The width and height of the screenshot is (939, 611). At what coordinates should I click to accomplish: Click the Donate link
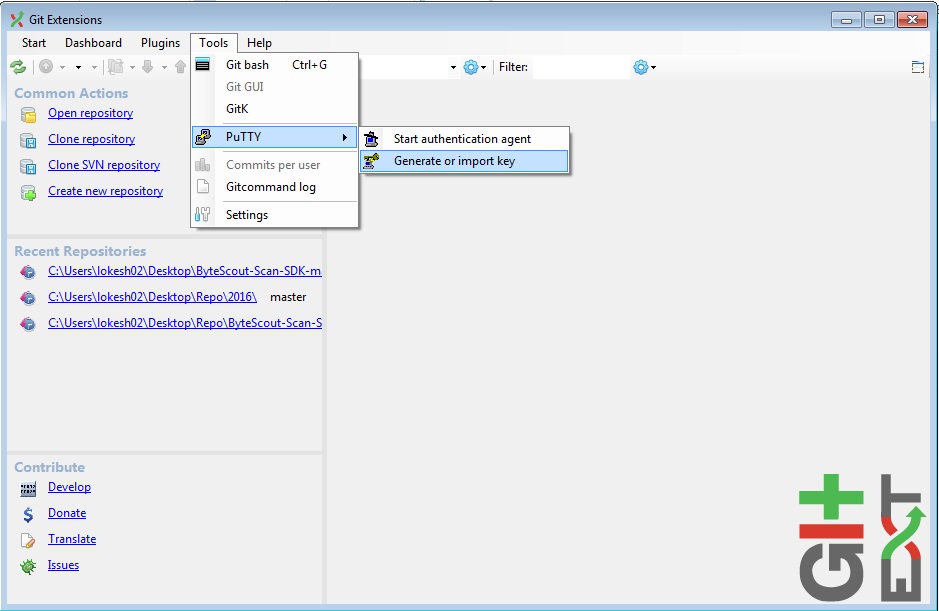coord(67,513)
